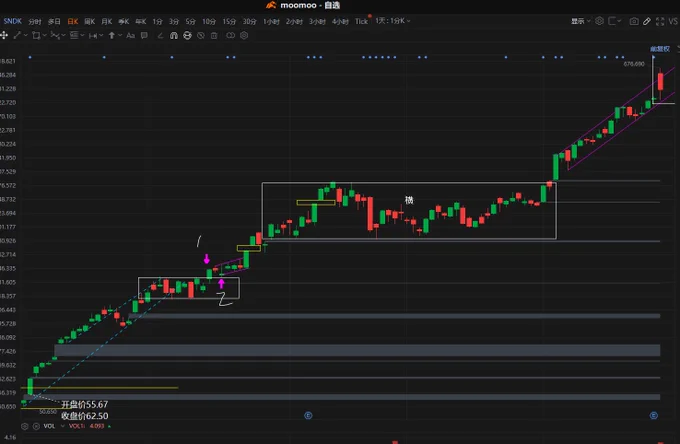Open chart settings gear at top right
This screenshot has height=444, width=680.
click(599, 21)
